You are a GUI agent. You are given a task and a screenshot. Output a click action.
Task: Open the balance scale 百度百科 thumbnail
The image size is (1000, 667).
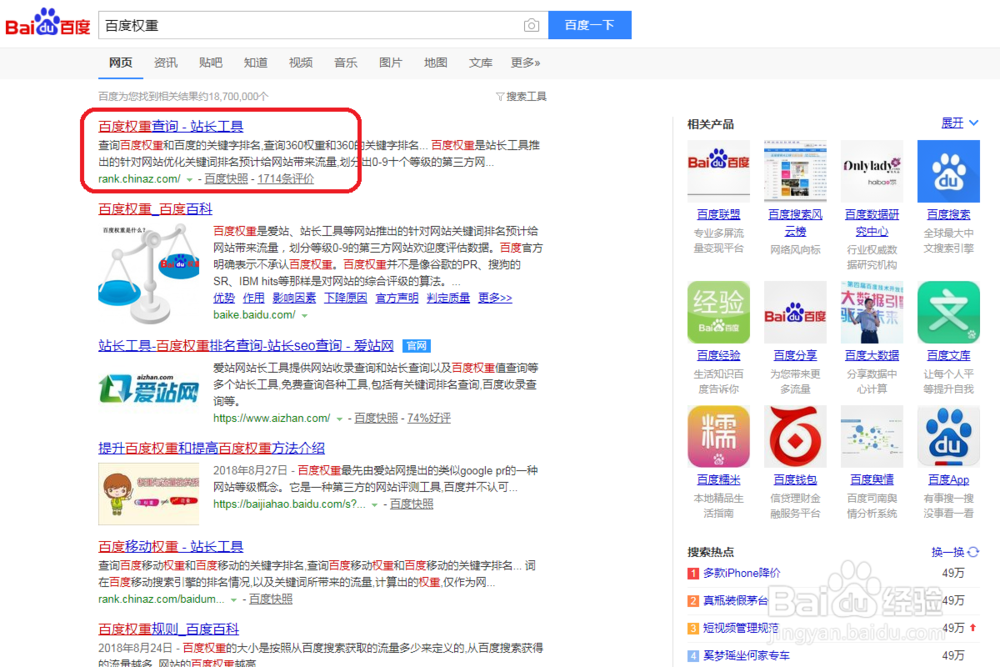point(149,274)
